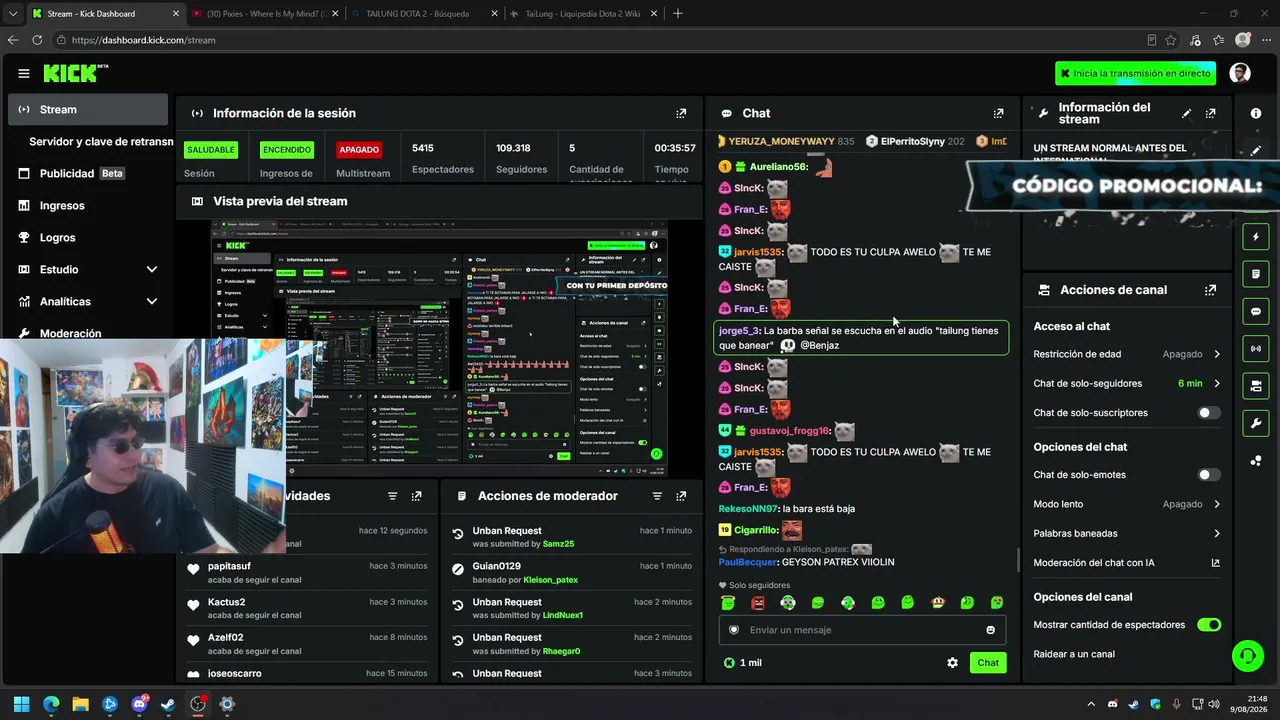Filter the activity feed list
Image resolution: width=1280 pixels, height=720 pixels.
(392, 496)
